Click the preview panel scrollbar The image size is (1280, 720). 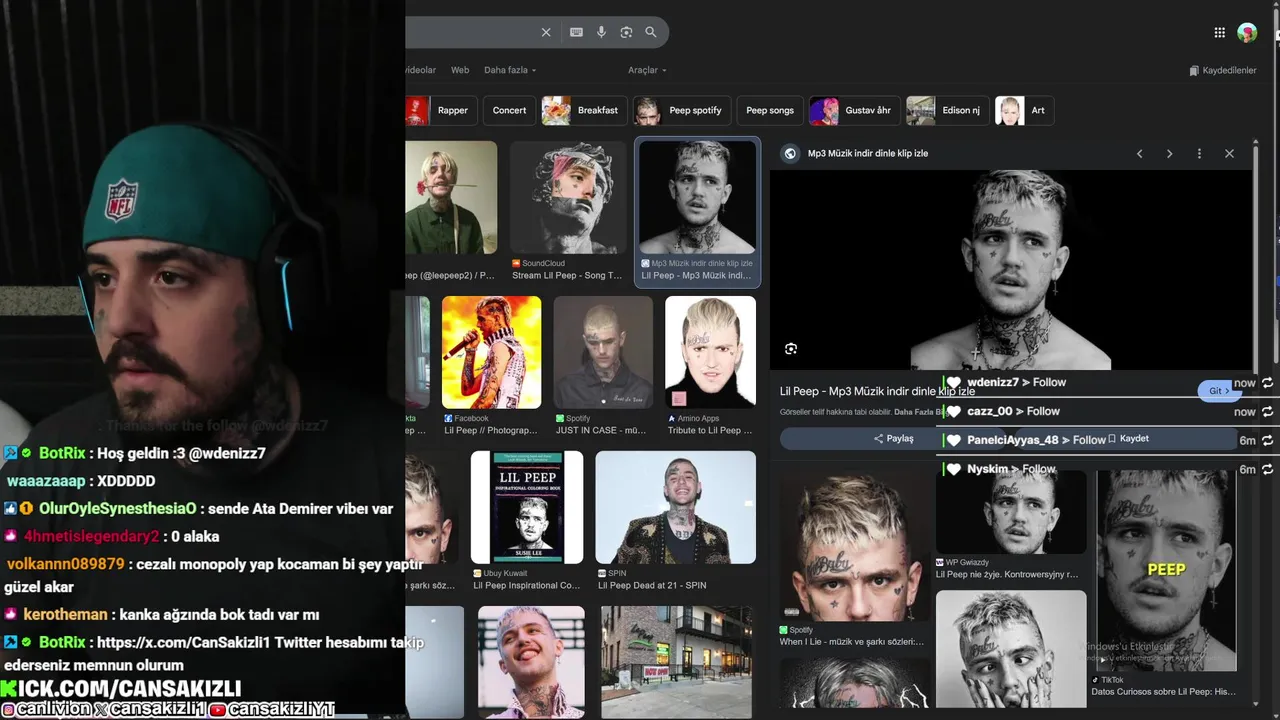1256,260
